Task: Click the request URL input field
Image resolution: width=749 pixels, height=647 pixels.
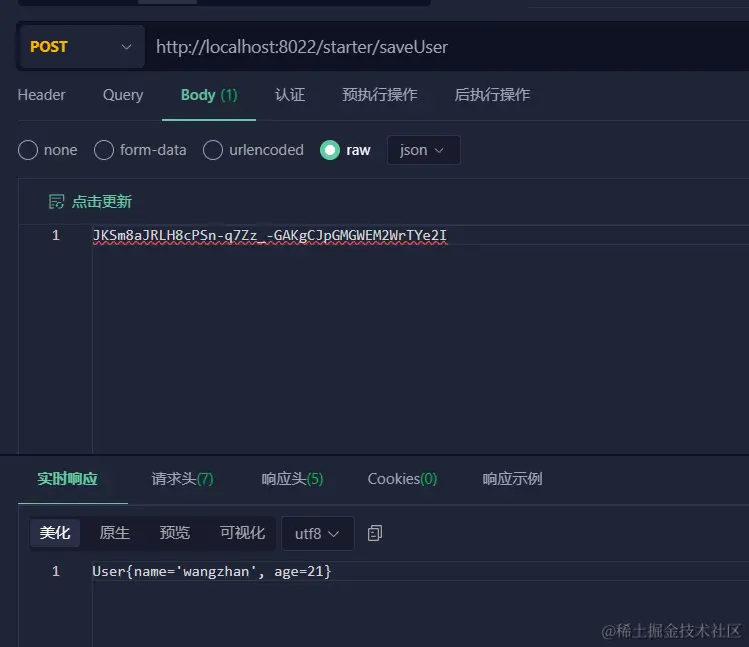Action: coord(449,47)
